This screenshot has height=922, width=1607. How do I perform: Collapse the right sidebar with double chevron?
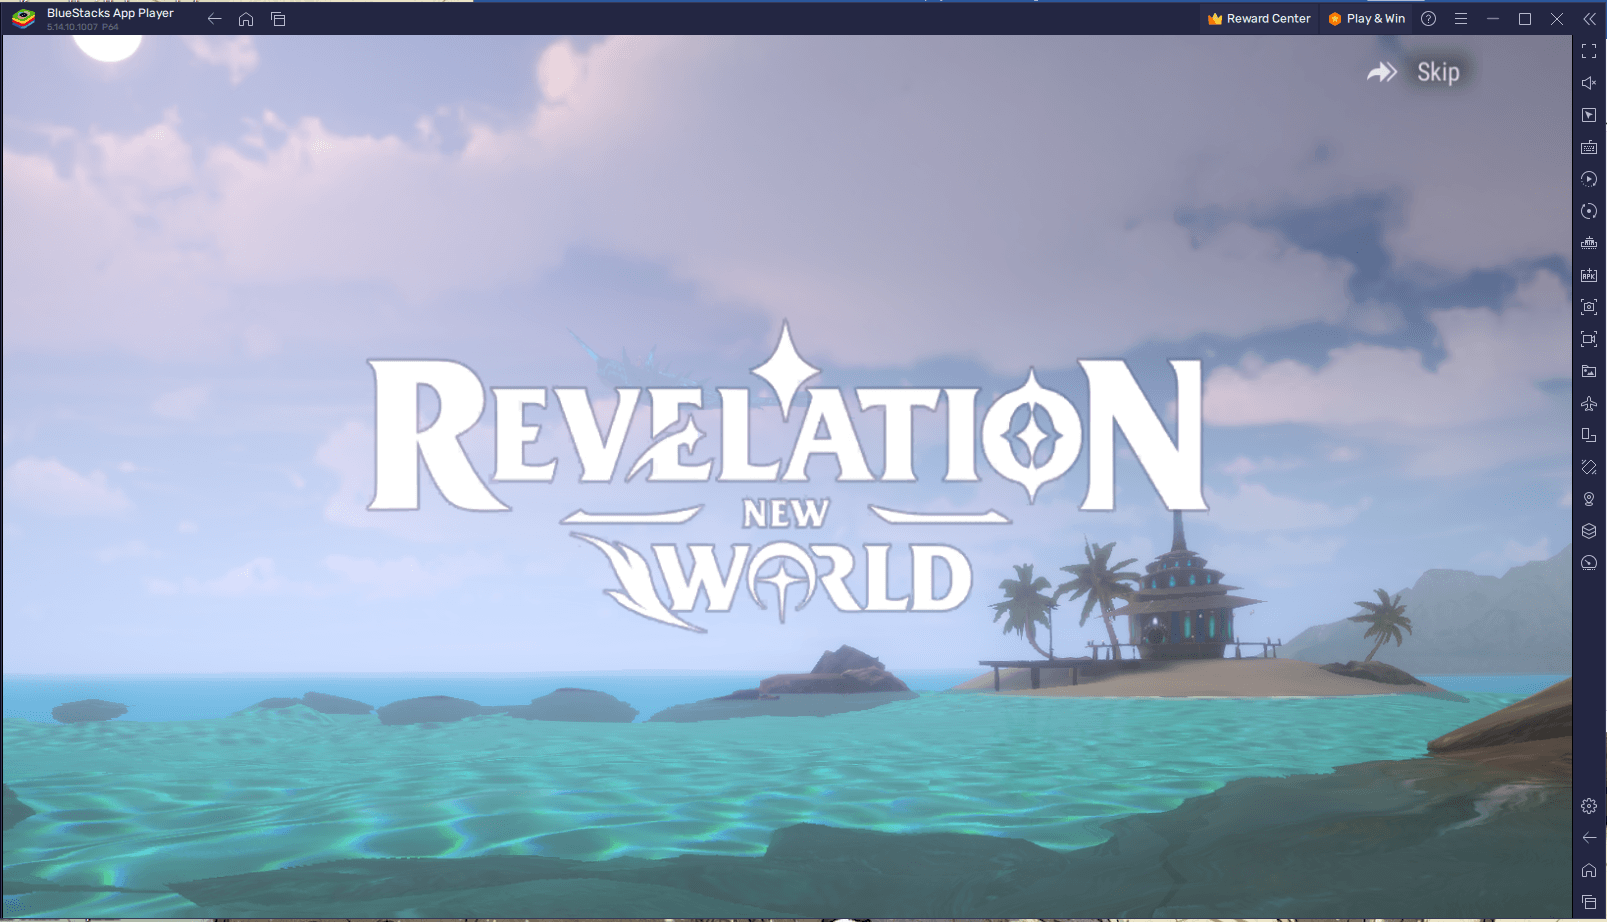point(1589,19)
